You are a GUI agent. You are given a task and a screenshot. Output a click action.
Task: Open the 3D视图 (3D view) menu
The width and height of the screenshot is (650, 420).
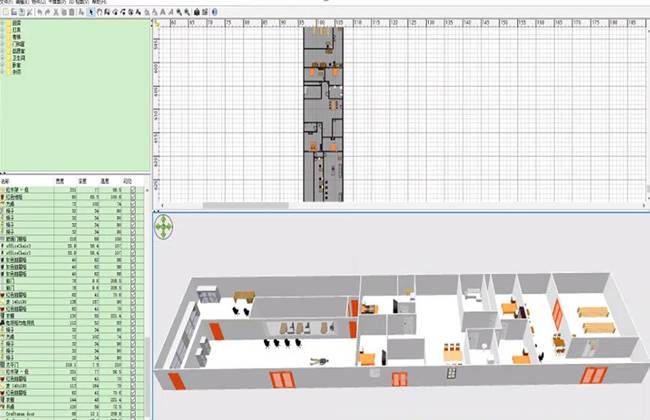pyautogui.click(x=79, y=2)
